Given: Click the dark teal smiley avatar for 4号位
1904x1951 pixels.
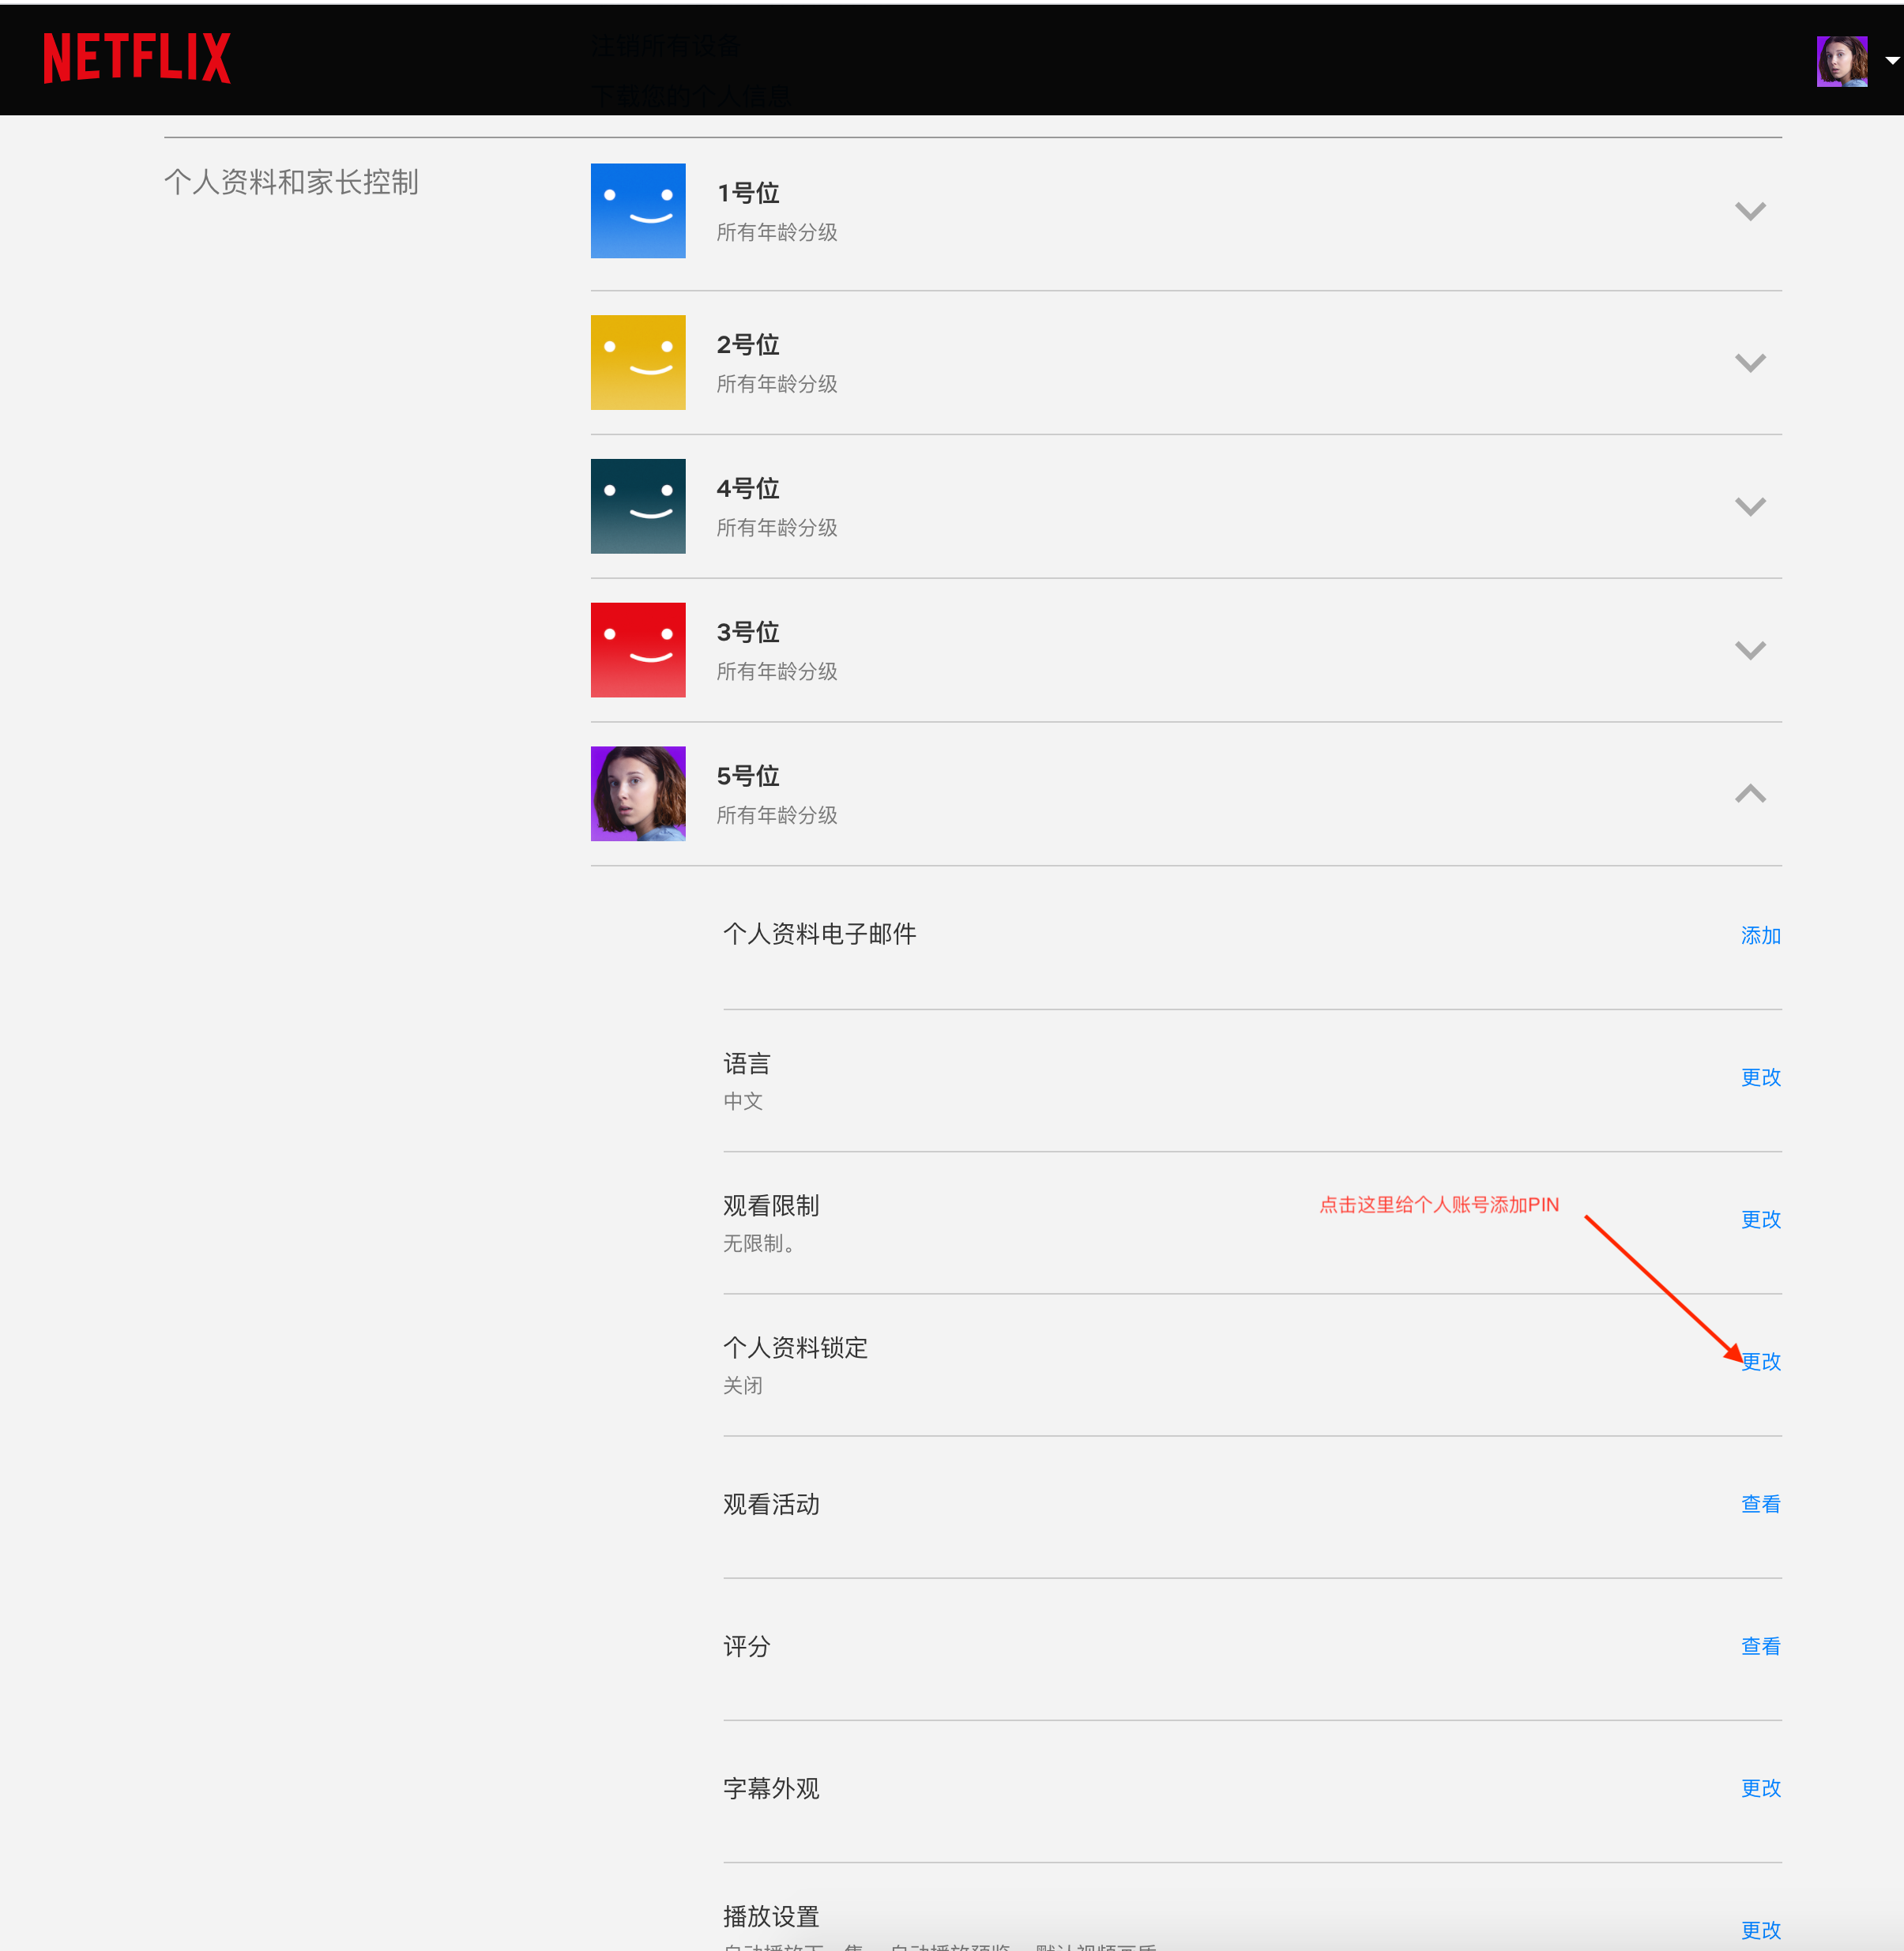Looking at the screenshot, I should pyautogui.click(x=638, y=506).
